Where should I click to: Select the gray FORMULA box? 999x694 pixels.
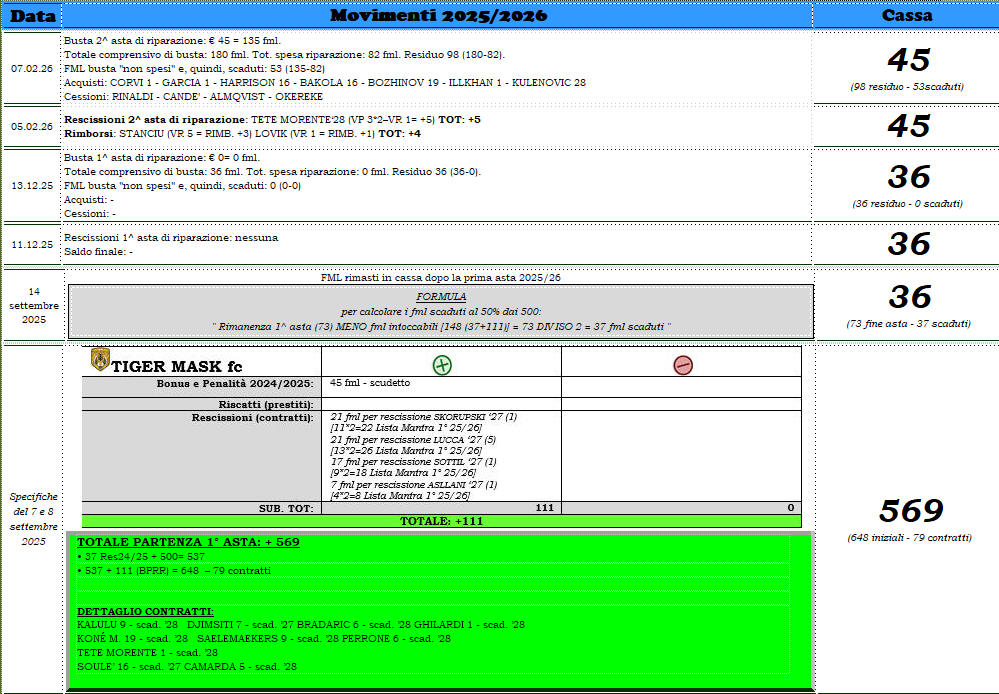coord(441,311)
